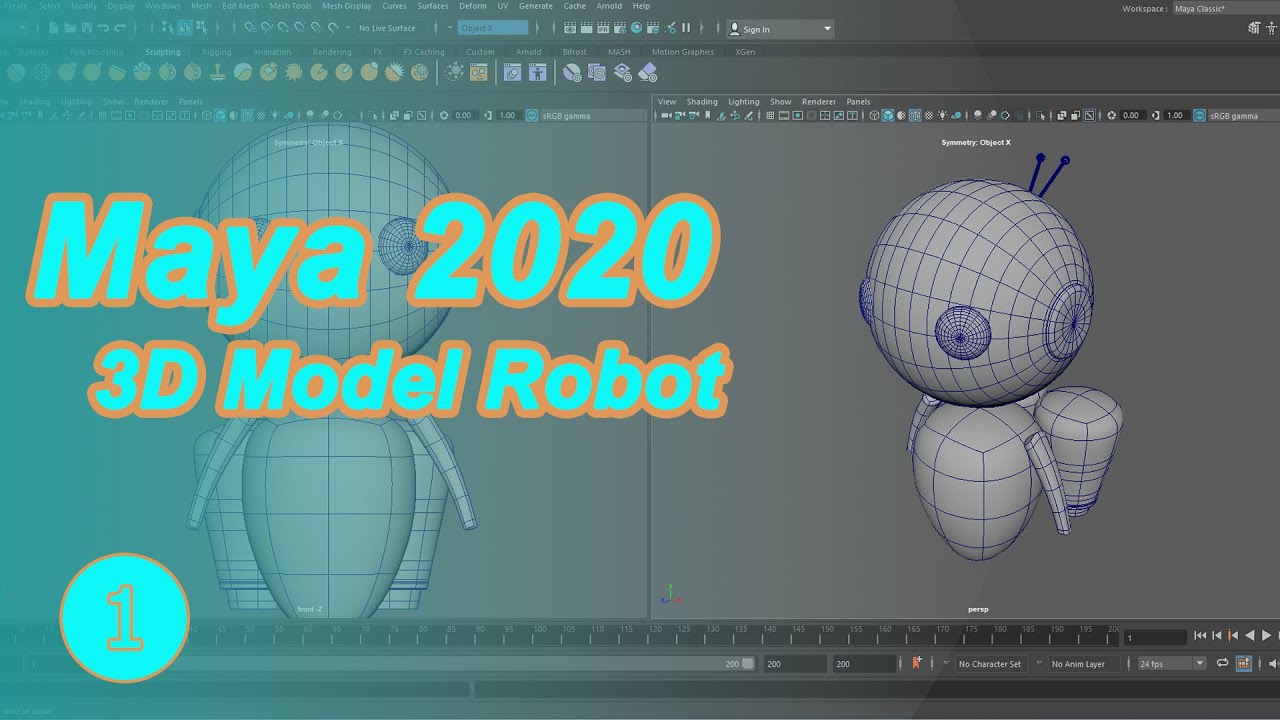Select the Imprint stamp sculpt tool
The height and width of the screenshot is (720, 1280).
(217, 72)
